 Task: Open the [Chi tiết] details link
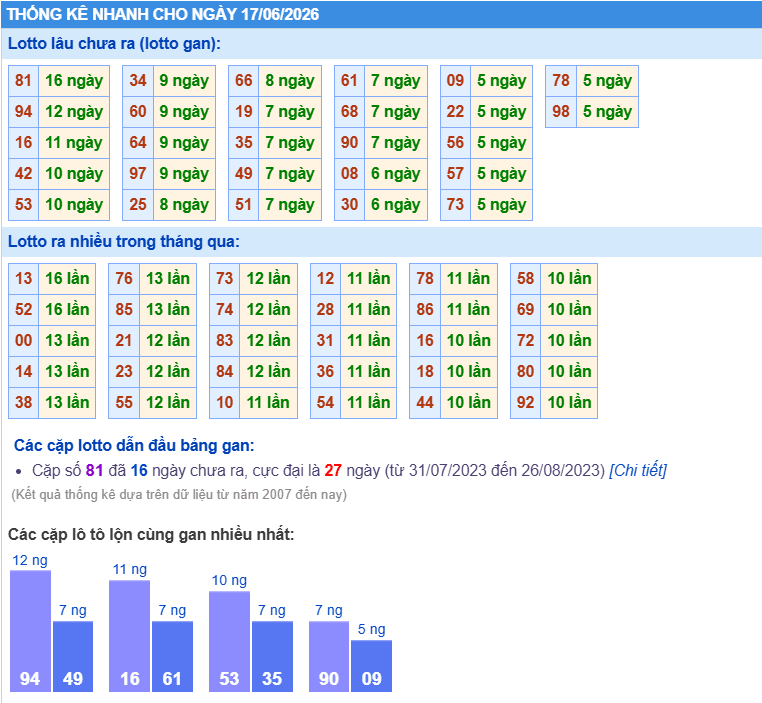click(638, 470)
